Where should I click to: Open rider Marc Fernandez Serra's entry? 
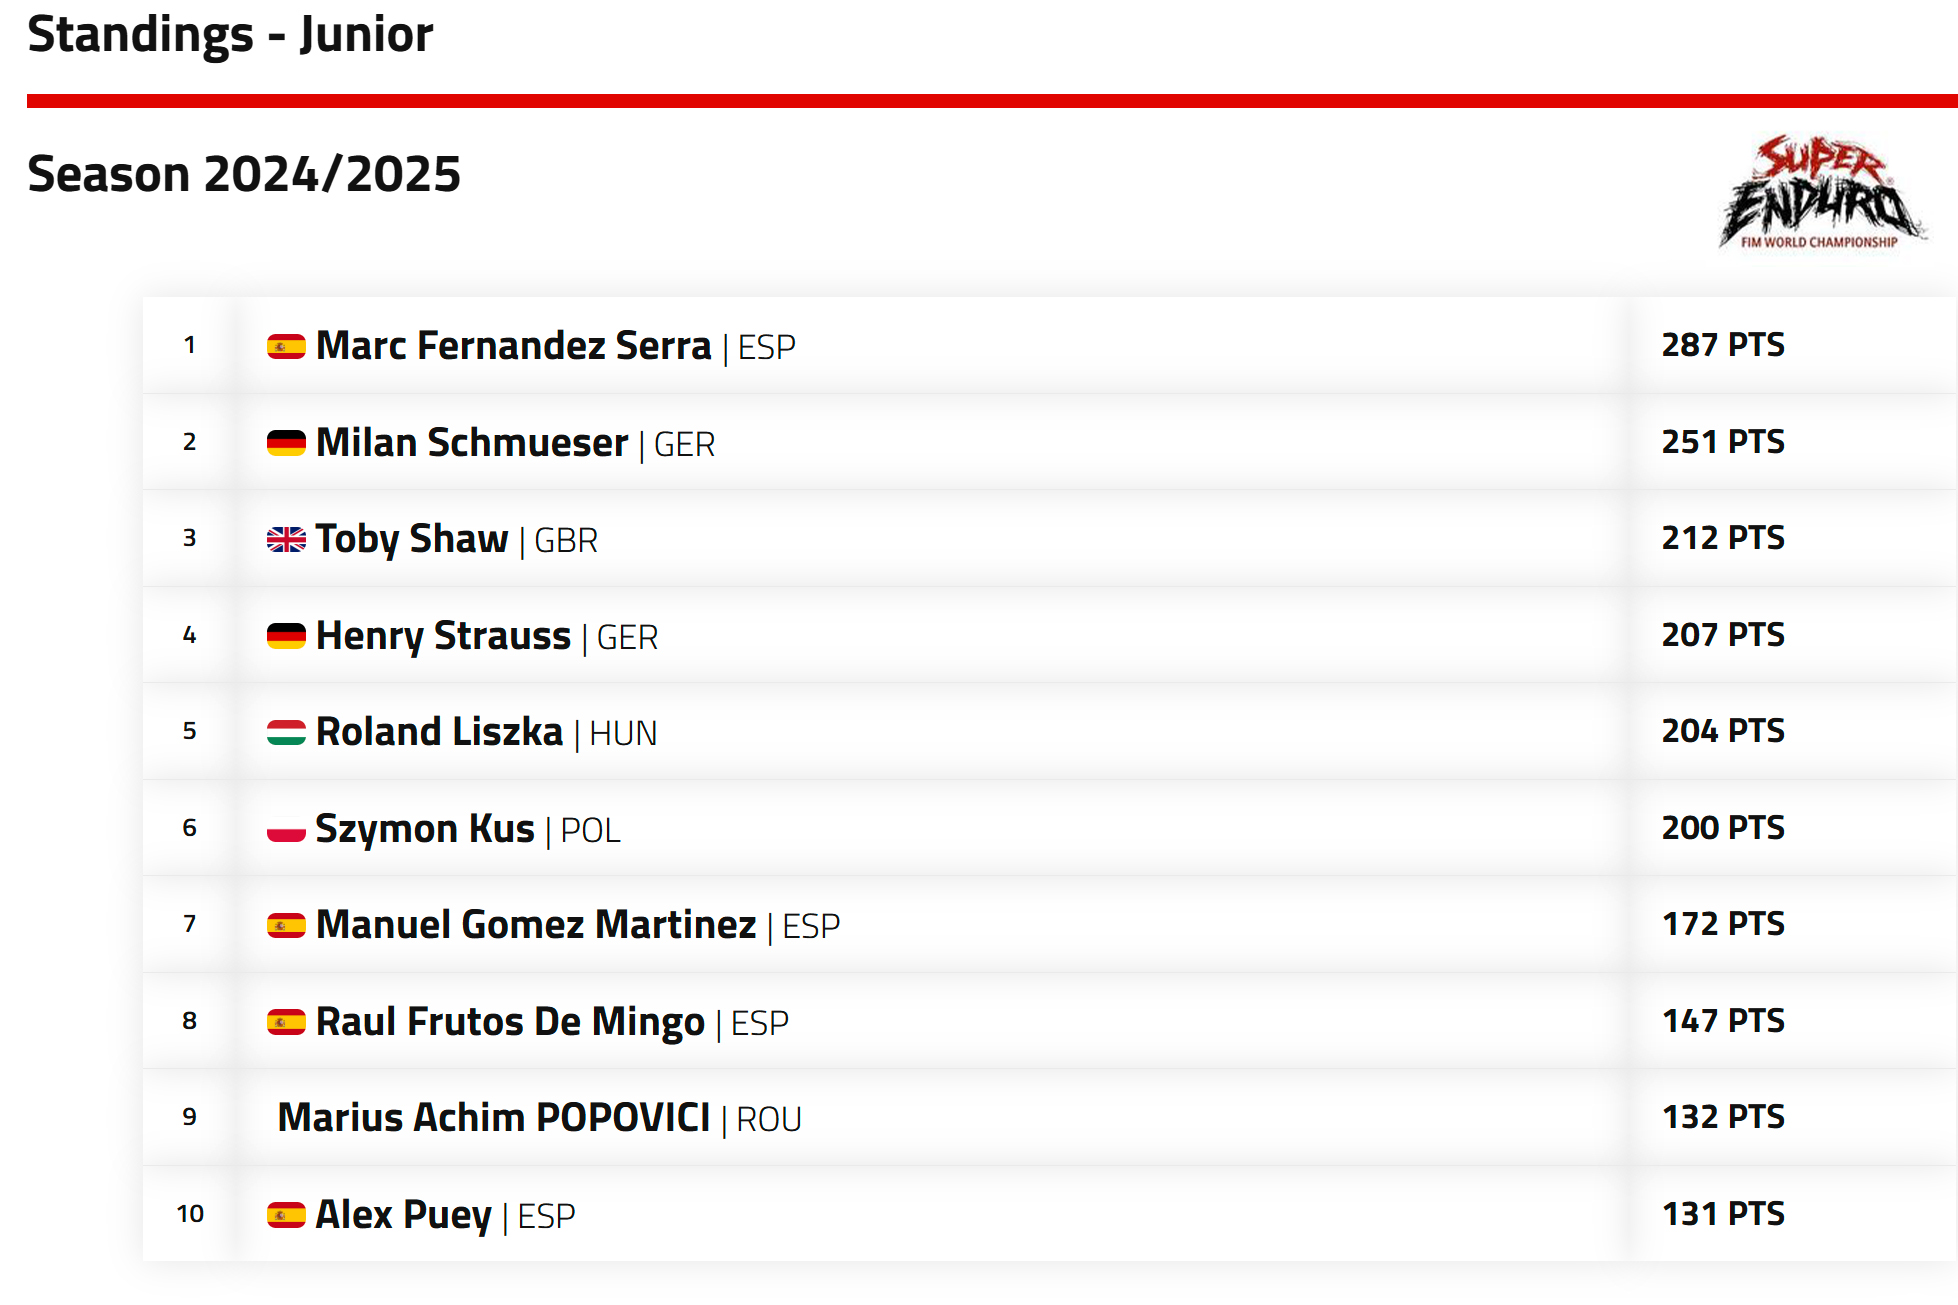tap(513, 345)
